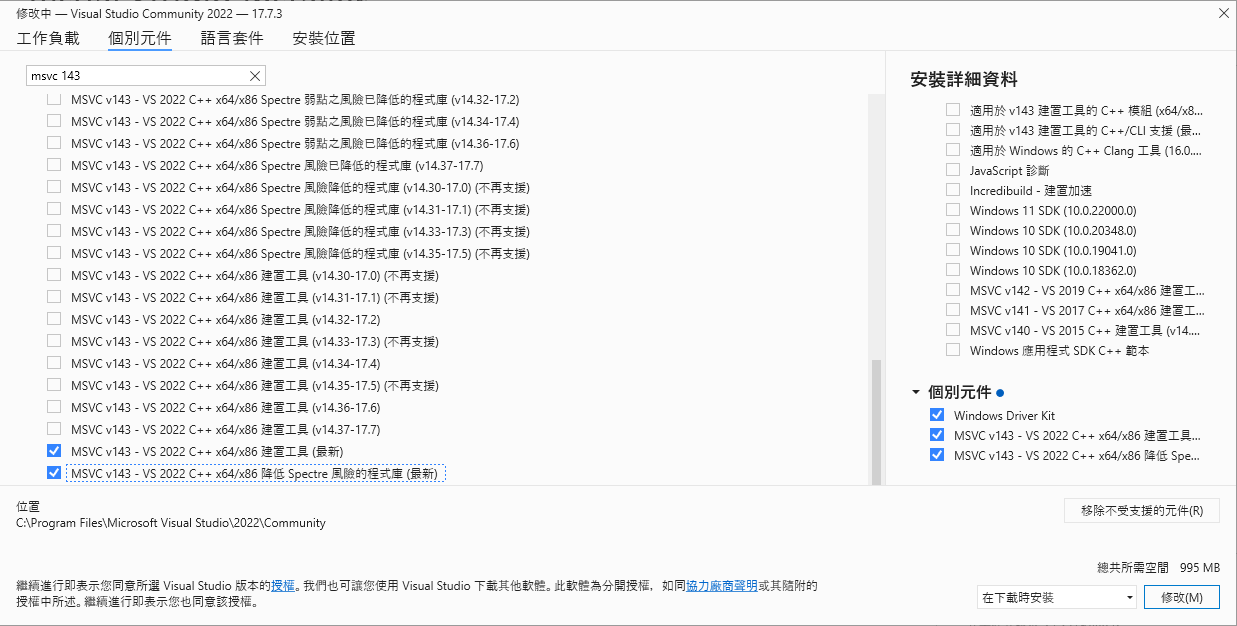Close the installer window
This screenshot has width=1237, height=626.
(x=1223, y=13)
